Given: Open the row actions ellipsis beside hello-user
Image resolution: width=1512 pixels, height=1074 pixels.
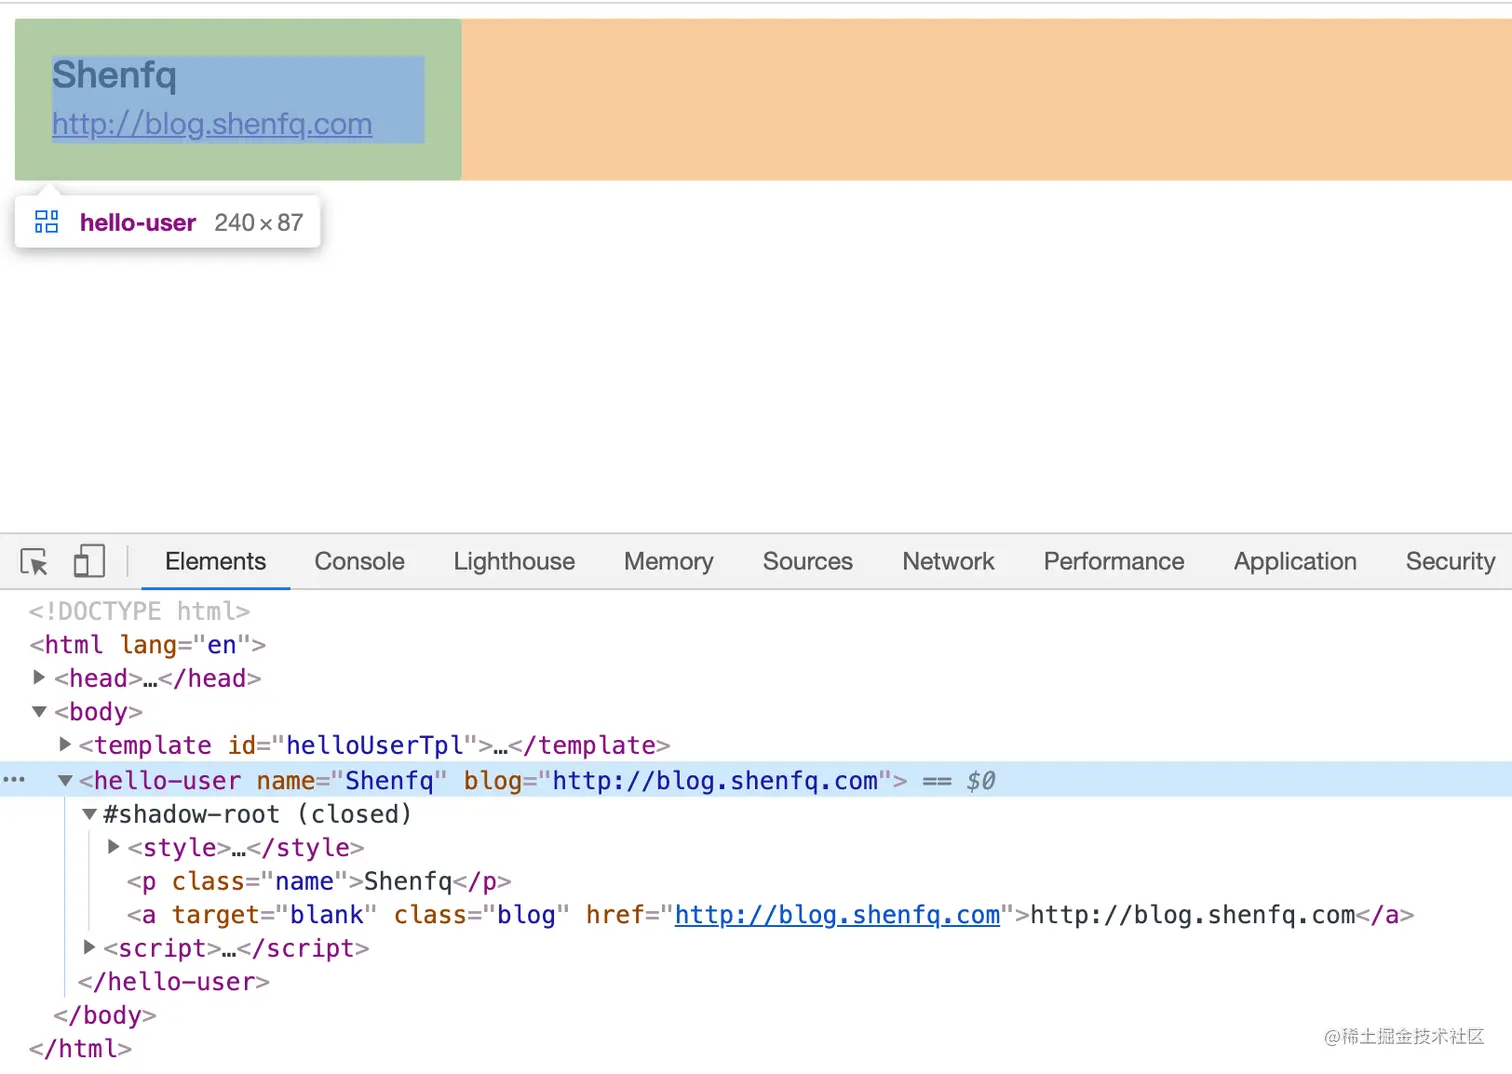Looking at the screenshot, I should 14,779.
